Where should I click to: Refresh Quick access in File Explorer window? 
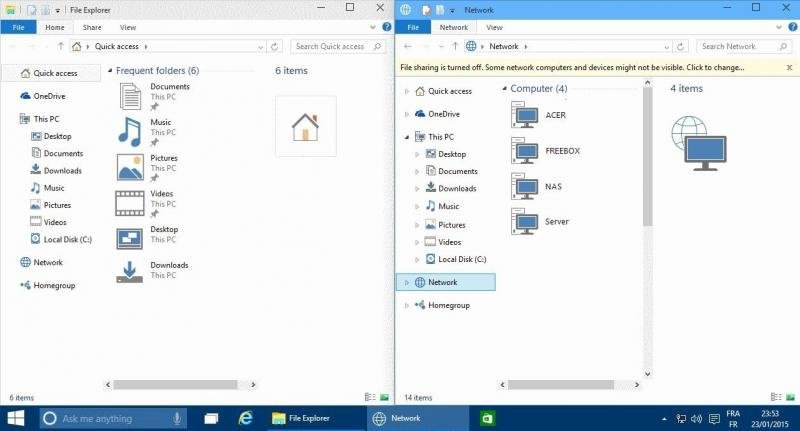coord(274,46)
